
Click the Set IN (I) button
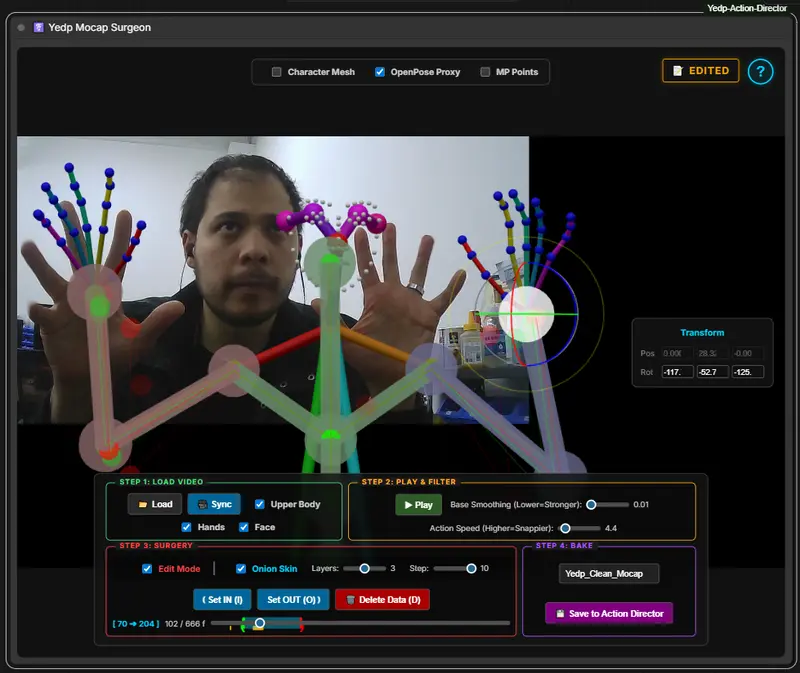coord(222,600)
